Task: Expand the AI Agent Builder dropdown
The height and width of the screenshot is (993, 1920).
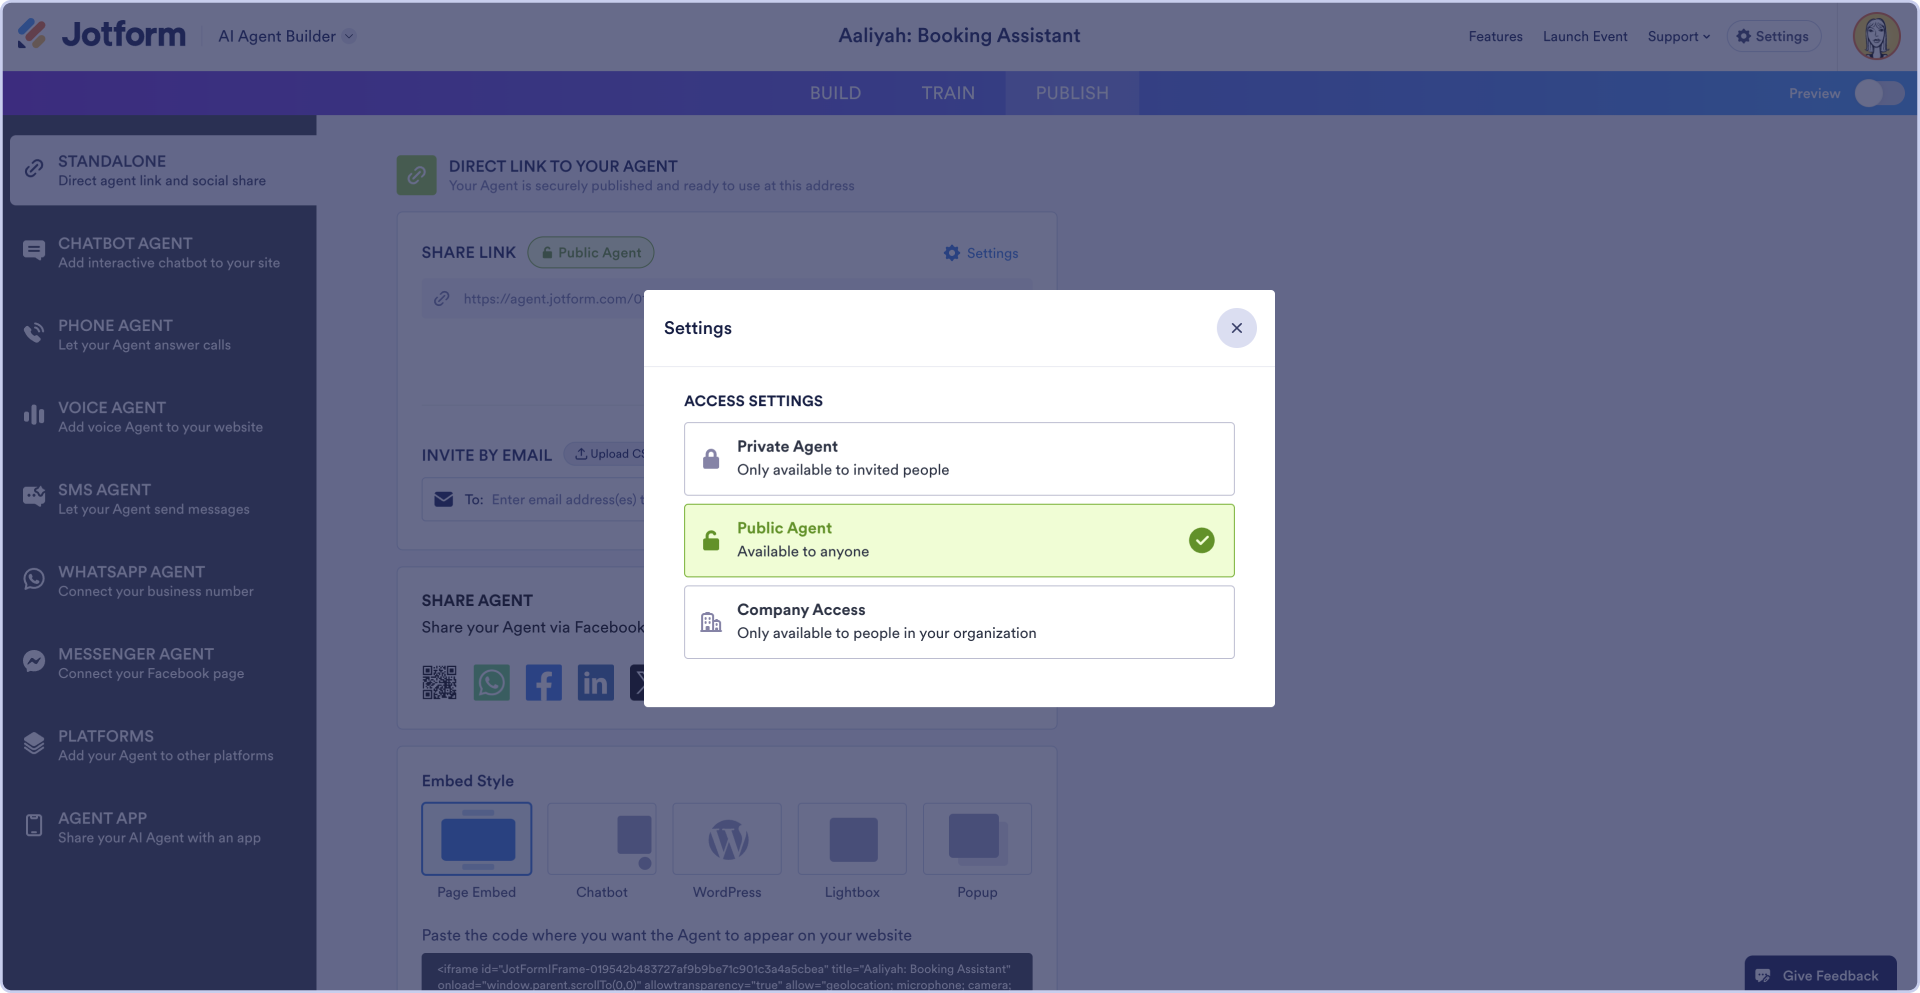Action: [x=287, y=36]
